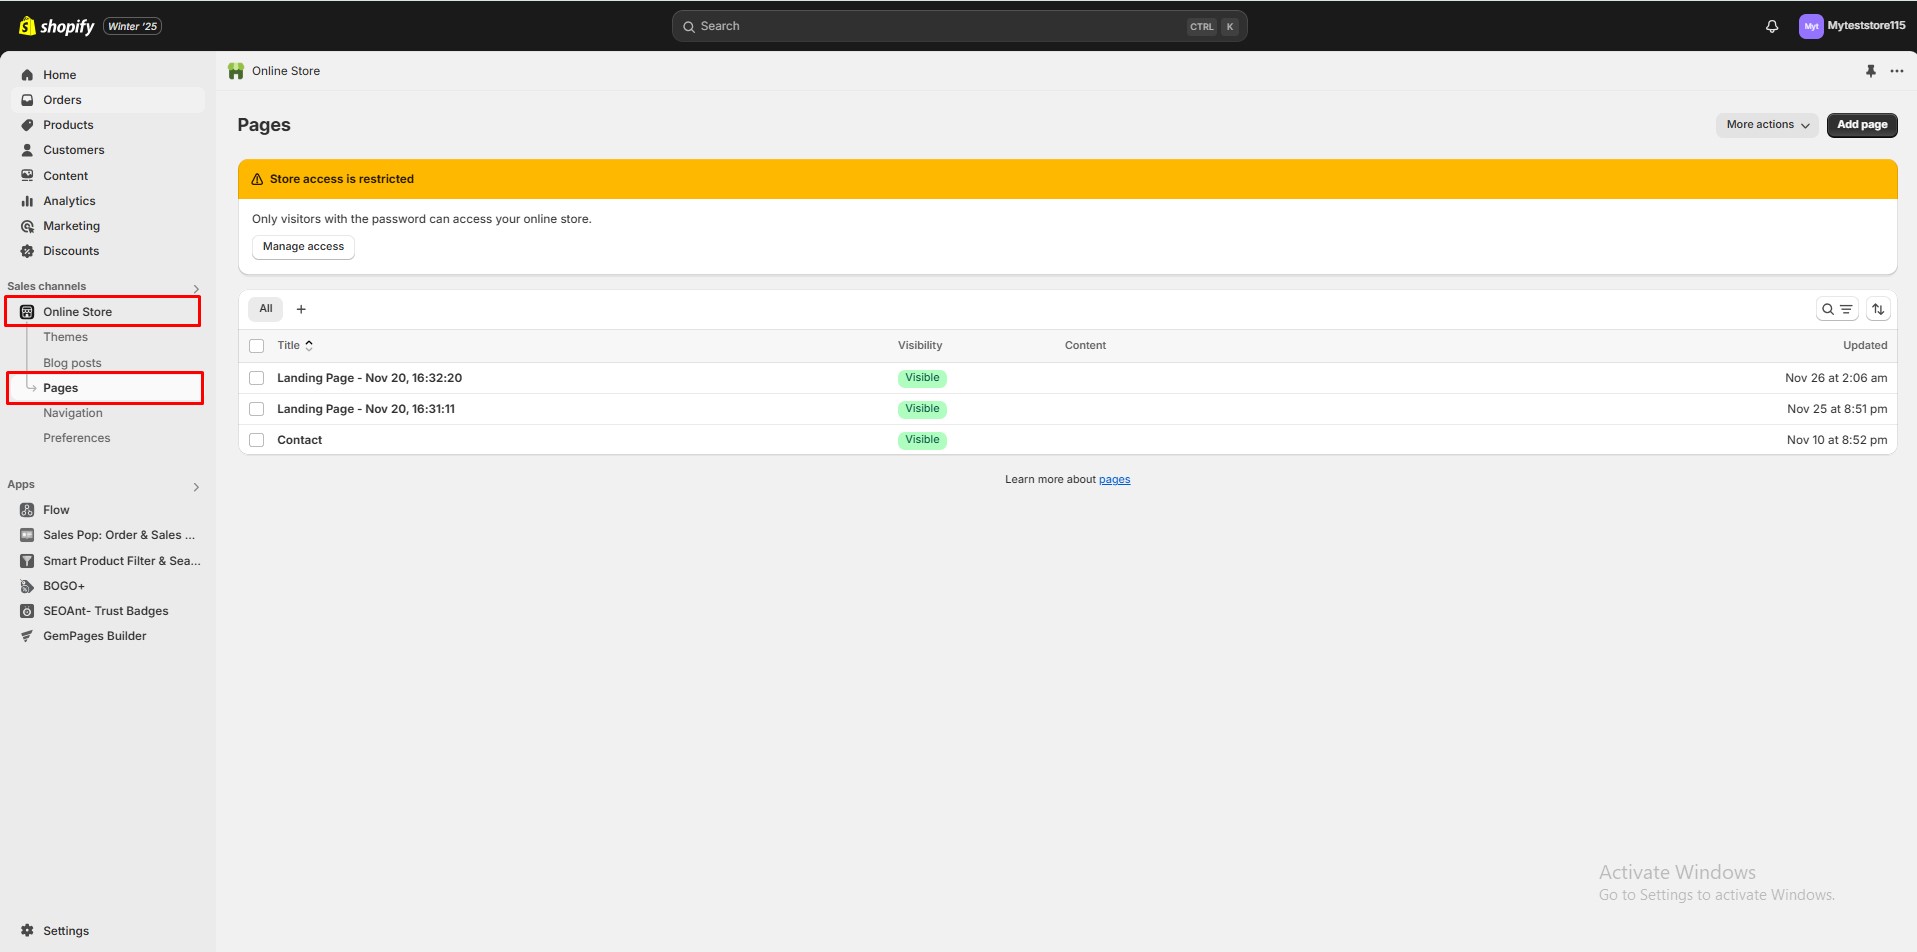Tick the Landing Page Nov 20, 16:32:20 checkbox
1917x952 pixels.
[x=257, y=377]
